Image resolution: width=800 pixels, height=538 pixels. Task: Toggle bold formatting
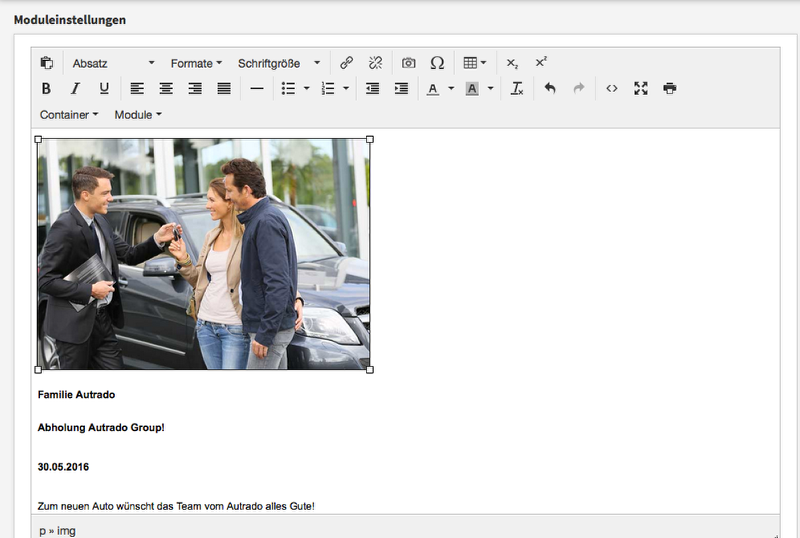tap(46, 89)
